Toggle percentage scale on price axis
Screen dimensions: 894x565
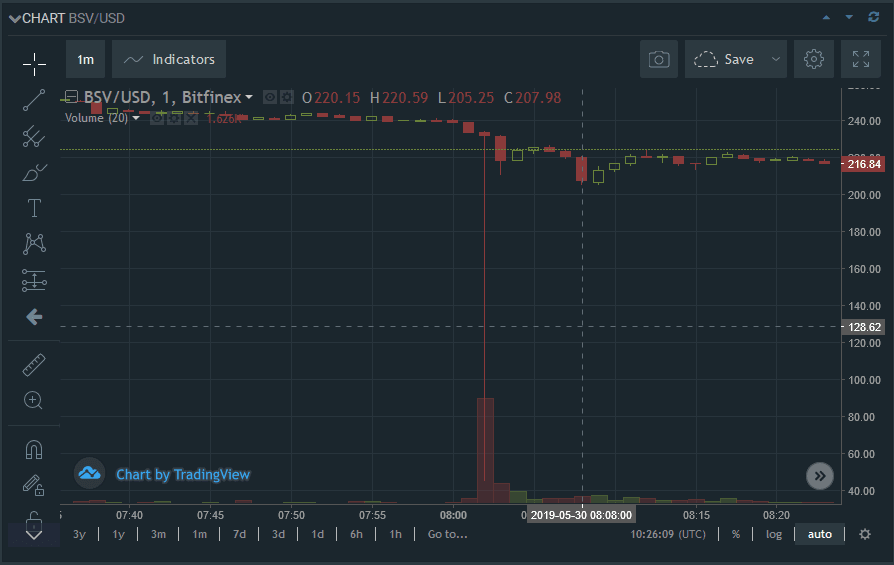(x=736, y=534)
